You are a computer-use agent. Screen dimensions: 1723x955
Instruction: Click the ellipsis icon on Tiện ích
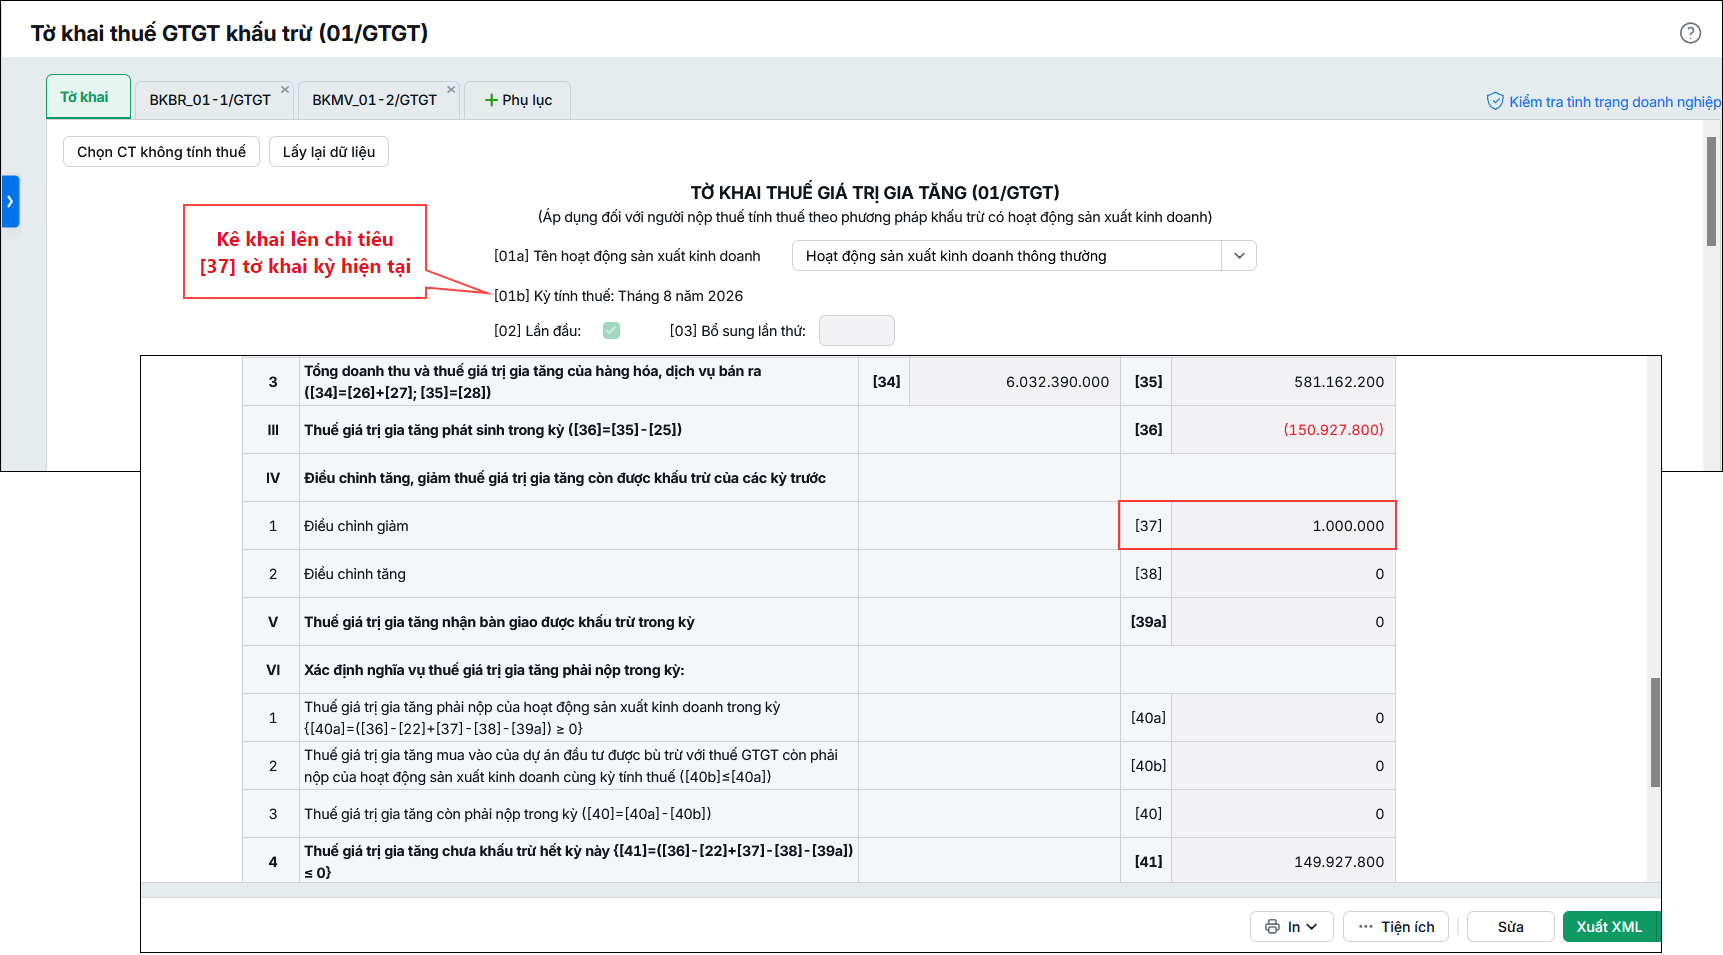(x=1365, y=927)
